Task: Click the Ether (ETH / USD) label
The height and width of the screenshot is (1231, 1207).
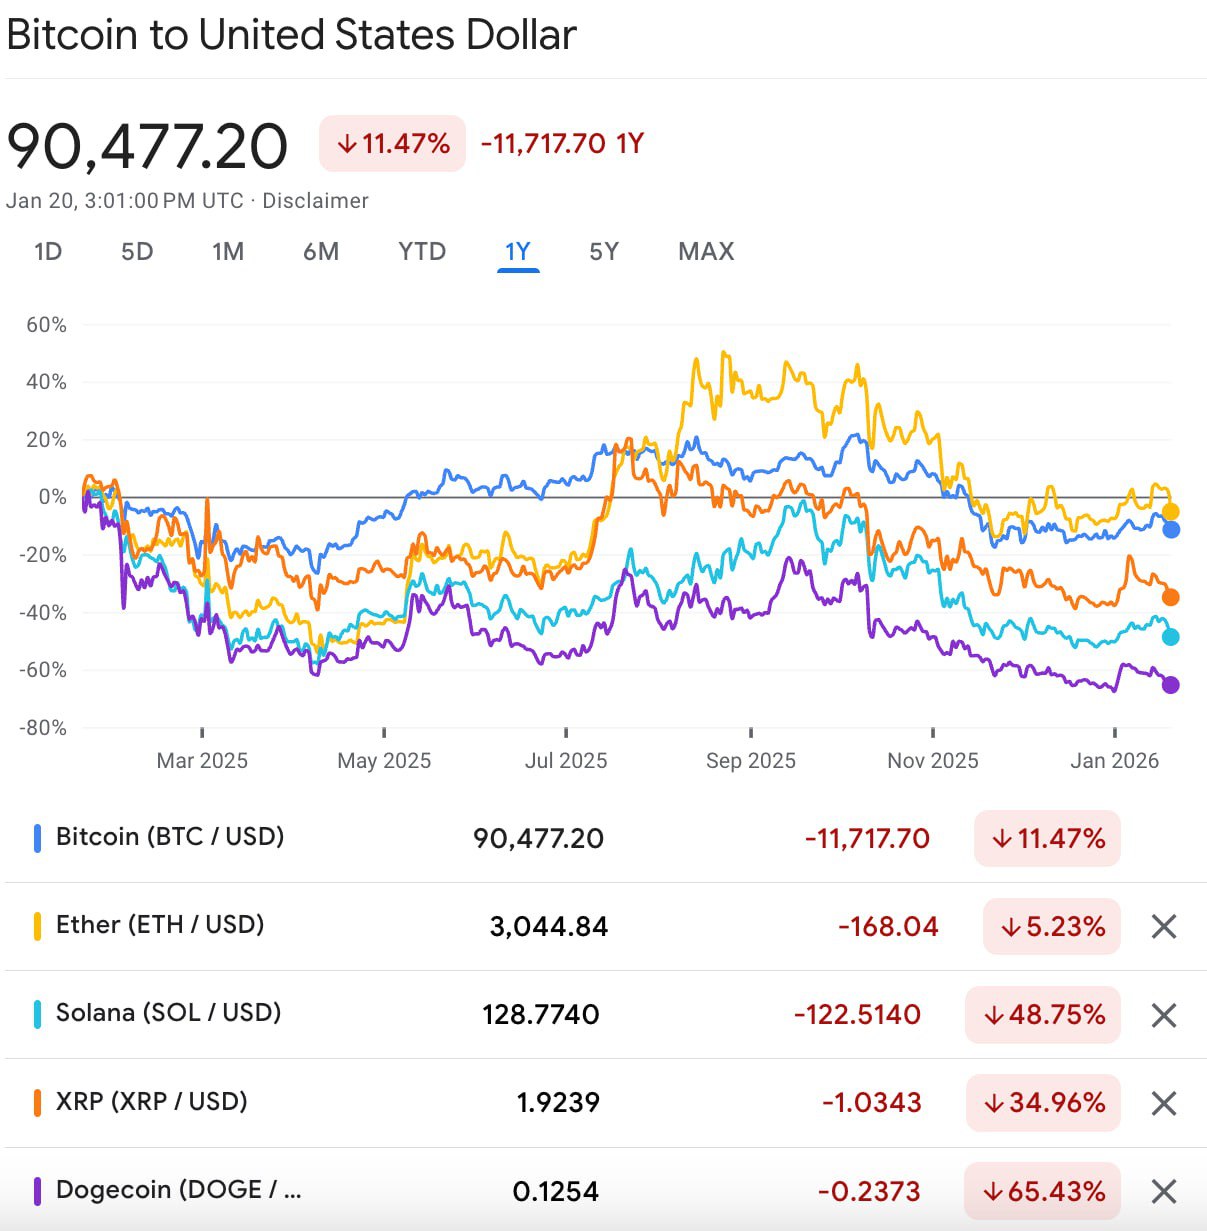Action: [160, 925]
